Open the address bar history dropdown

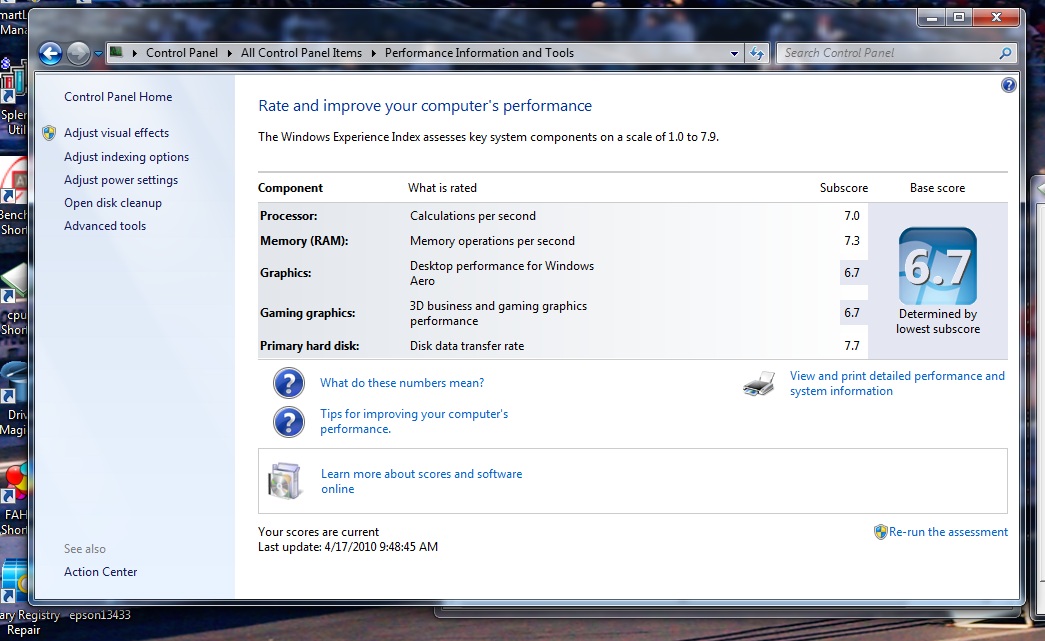[x=734, y=53]
